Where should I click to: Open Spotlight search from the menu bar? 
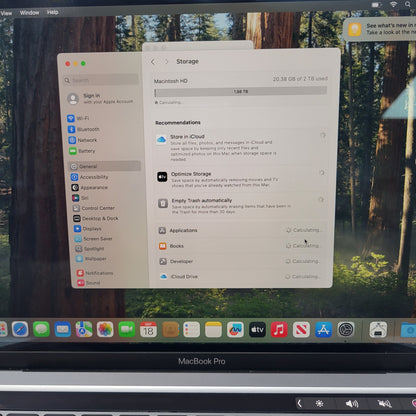(408, 4)
